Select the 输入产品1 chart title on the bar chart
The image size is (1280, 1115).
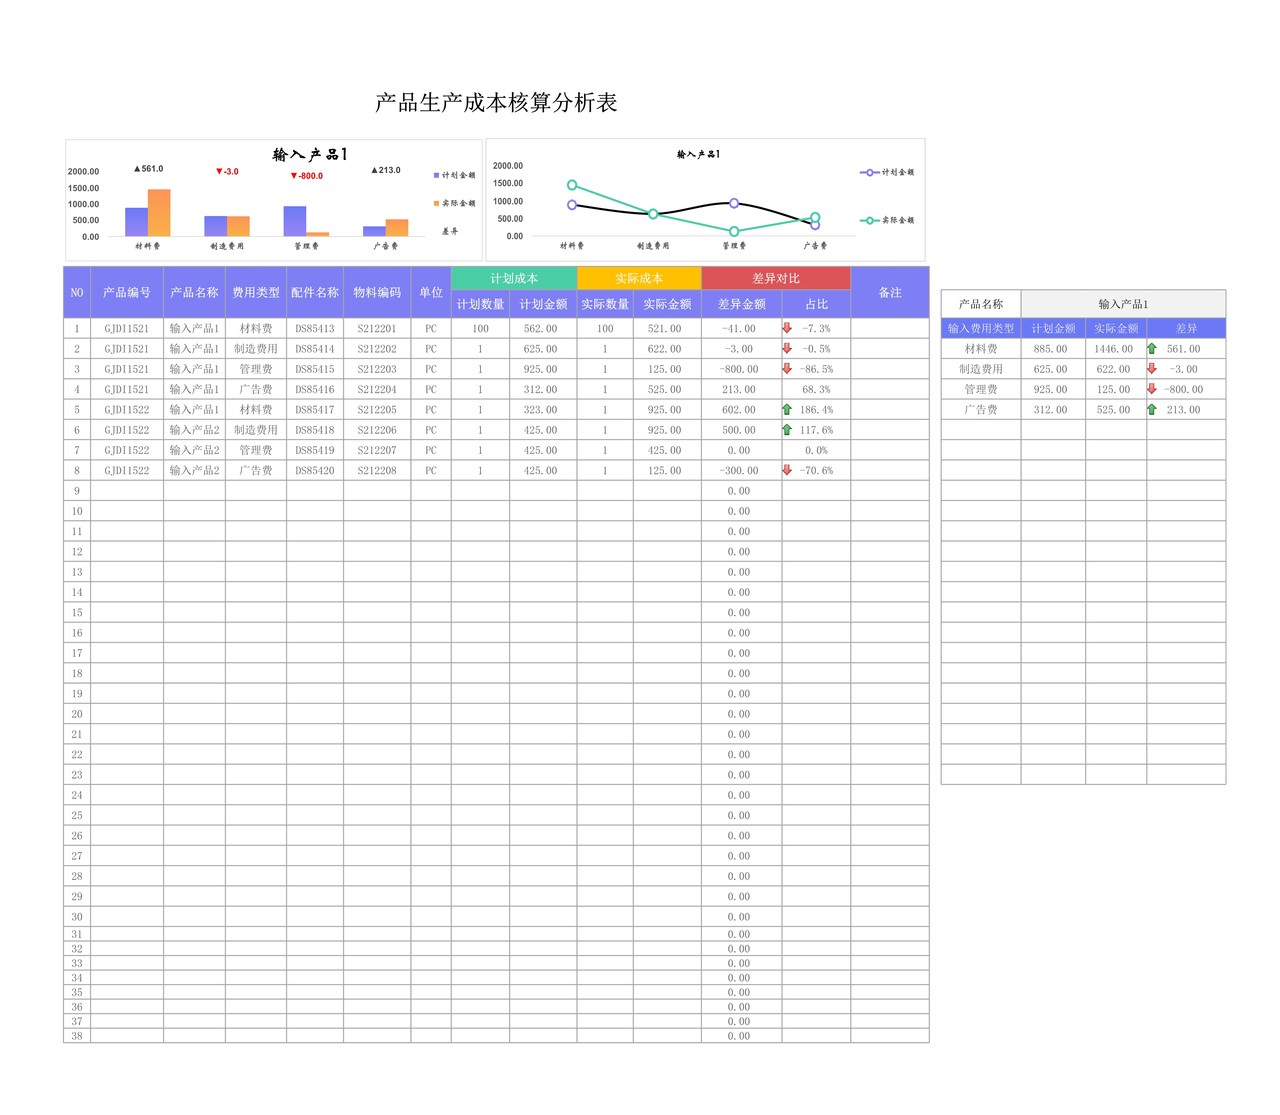coord(307,153)
